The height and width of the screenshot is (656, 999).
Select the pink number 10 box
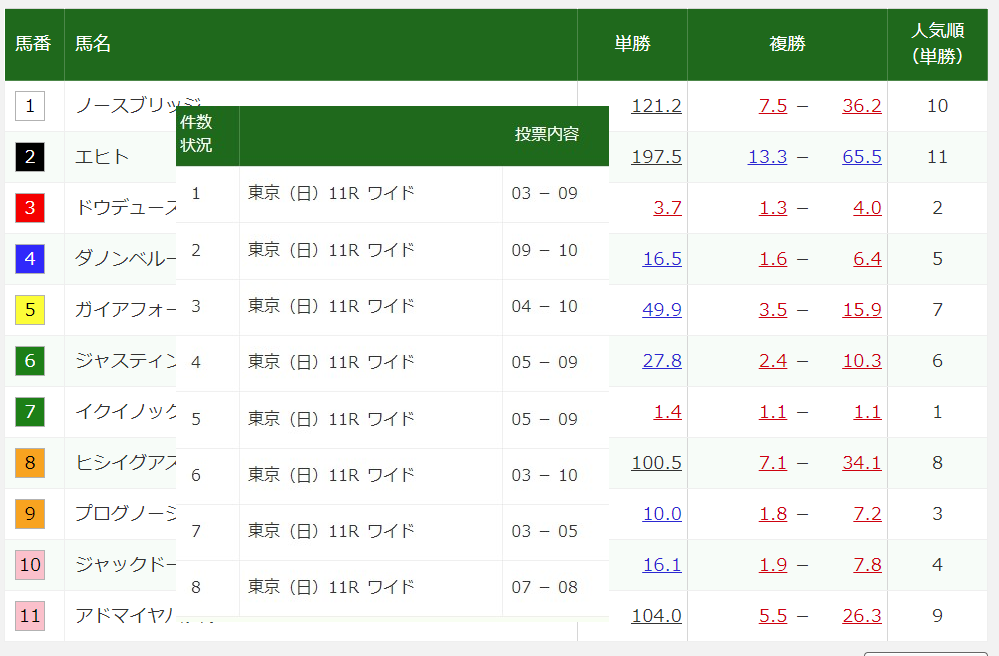[30, 564]
